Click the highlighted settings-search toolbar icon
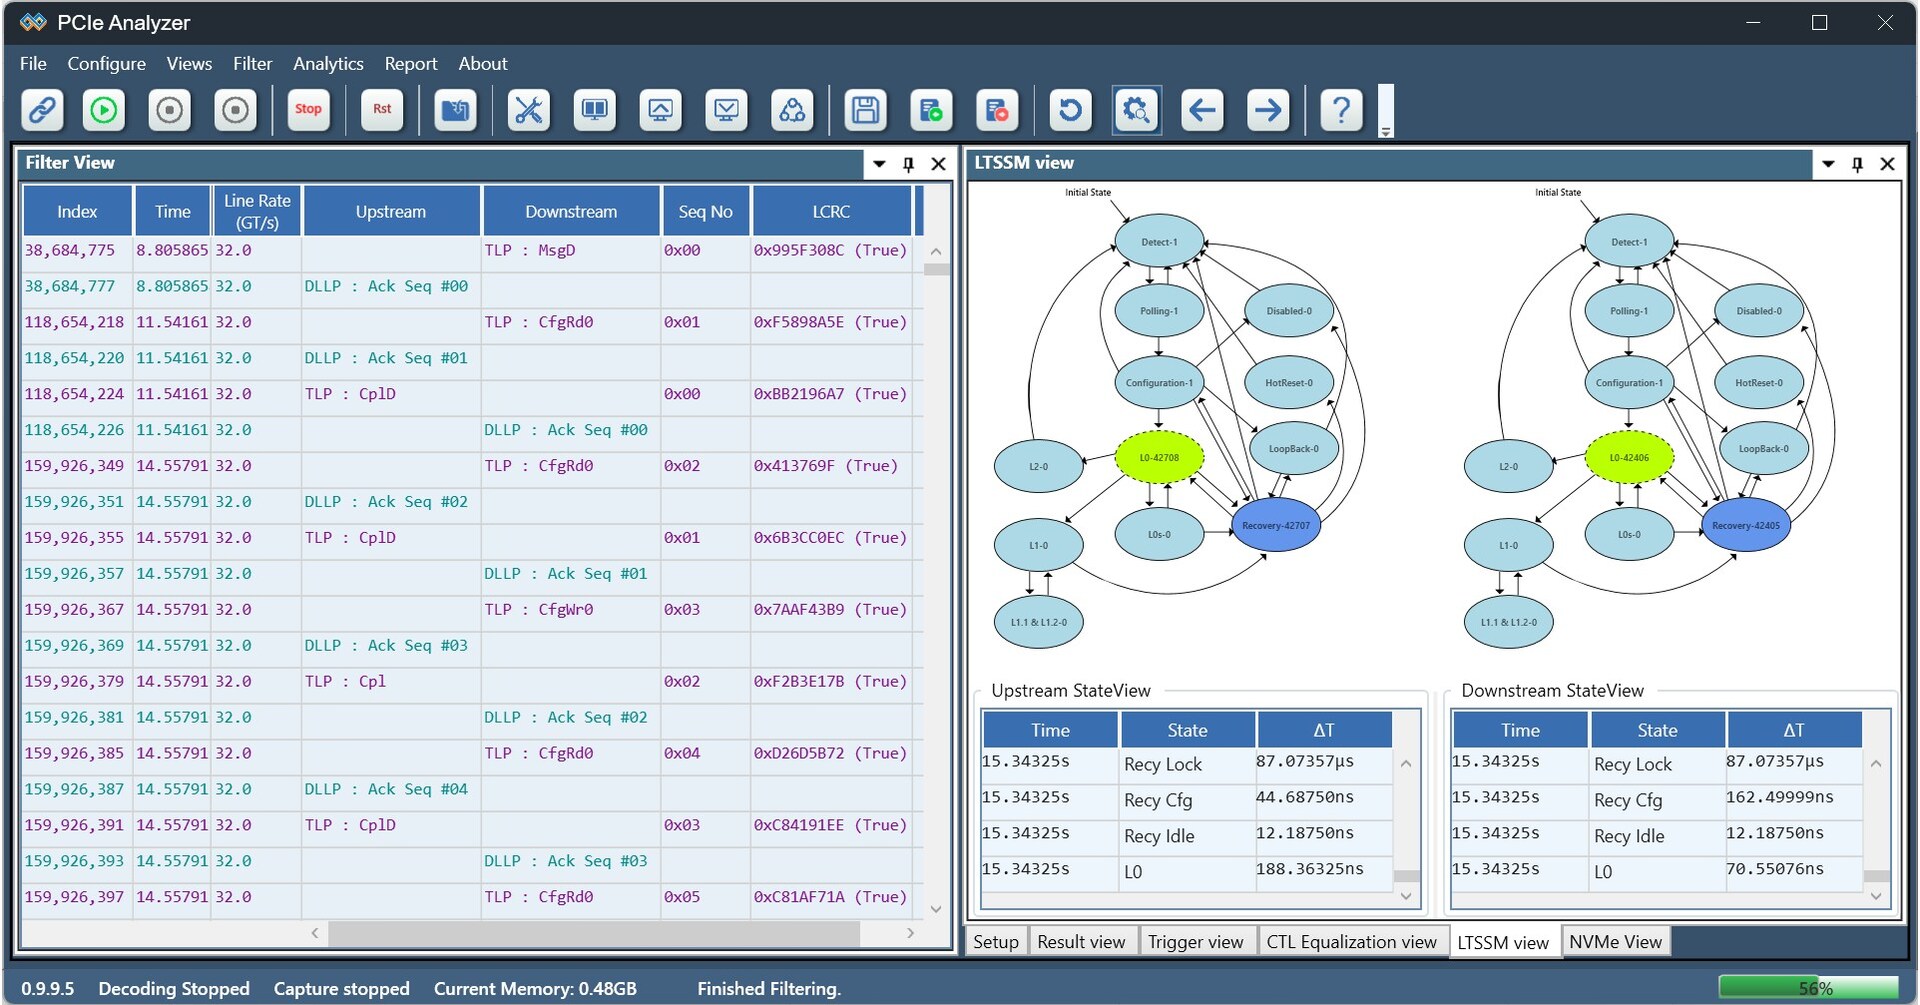Image resolution: width=1920 pixels, height=1005 pixels. [x=1136, y=110]
